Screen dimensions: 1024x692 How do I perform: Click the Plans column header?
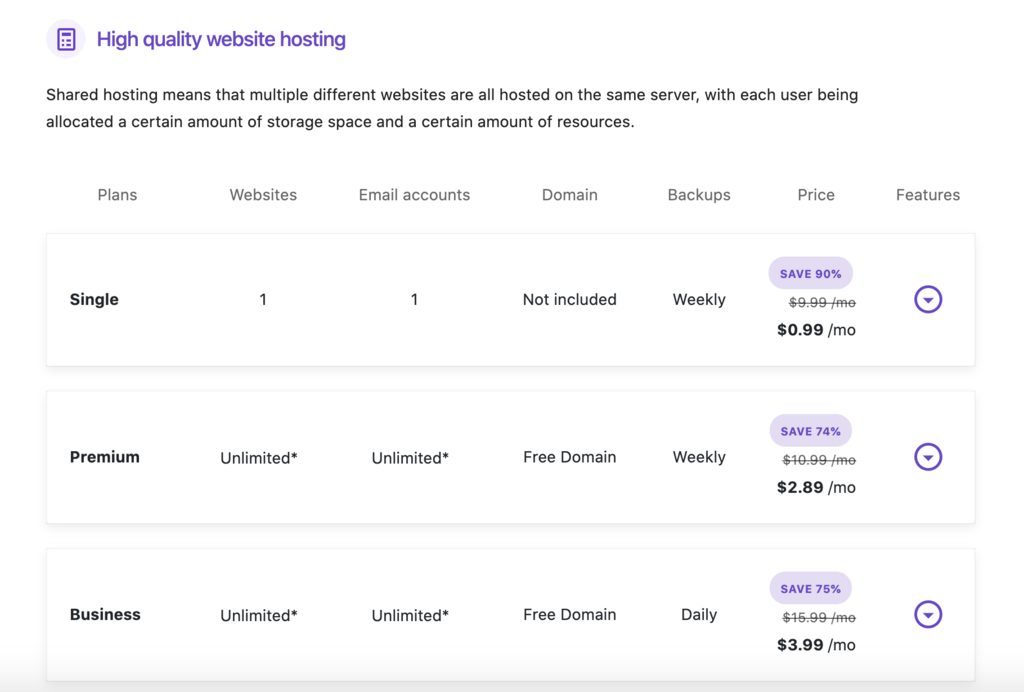click(x=117, y=195)
